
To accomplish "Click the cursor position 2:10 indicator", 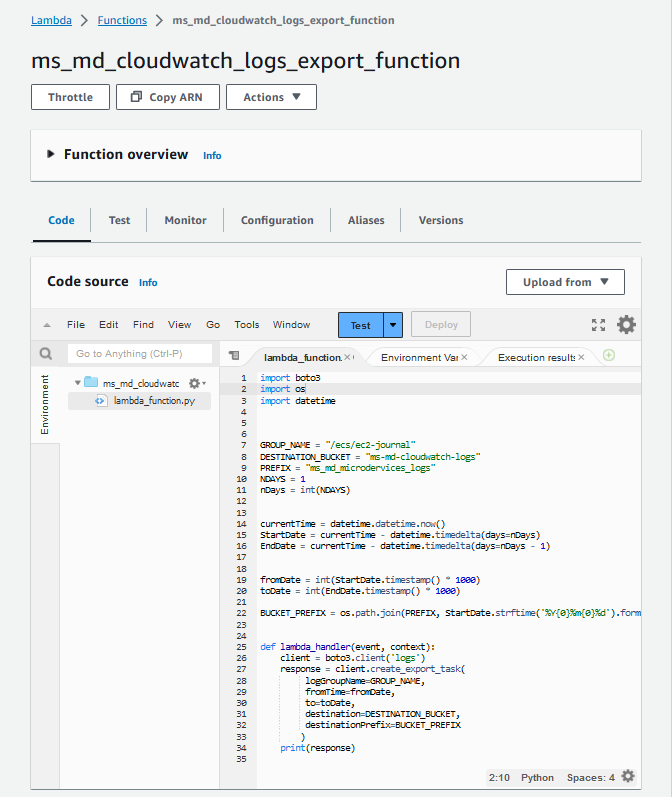I will [499, 778].
